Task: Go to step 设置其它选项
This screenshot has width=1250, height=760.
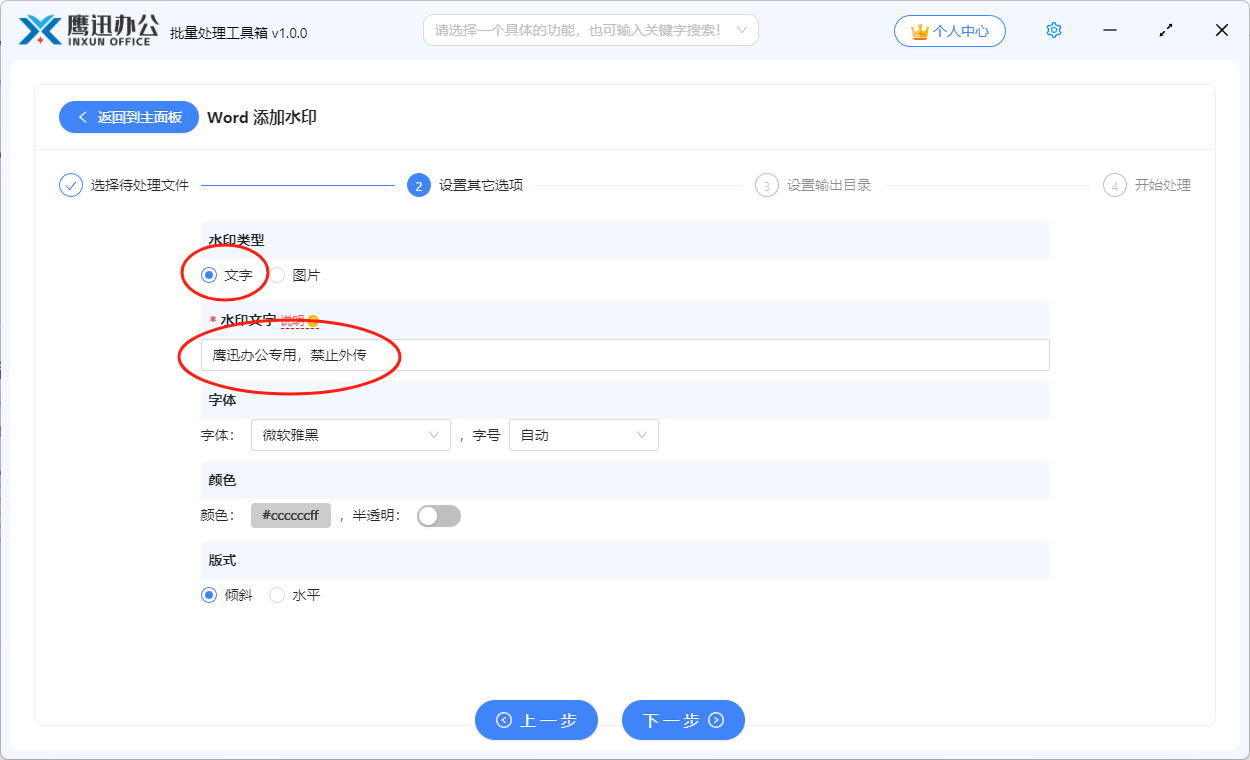Action: tap(481, 185)
